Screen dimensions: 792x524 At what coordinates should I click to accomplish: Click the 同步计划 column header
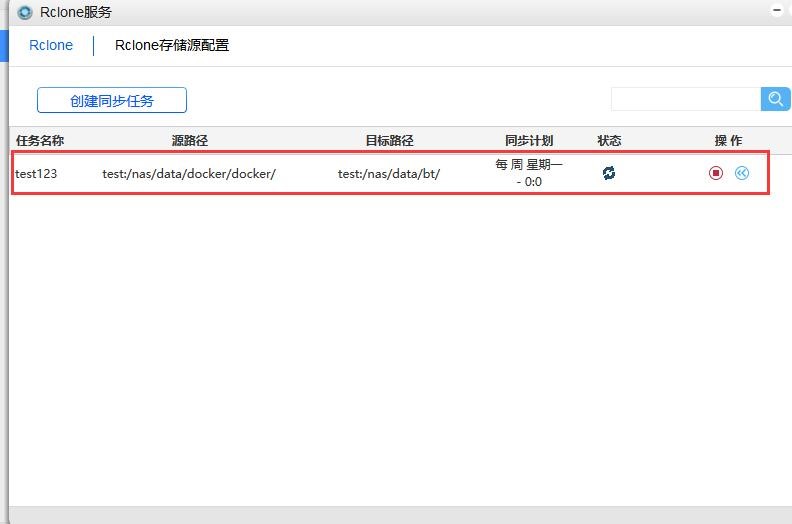529,140
